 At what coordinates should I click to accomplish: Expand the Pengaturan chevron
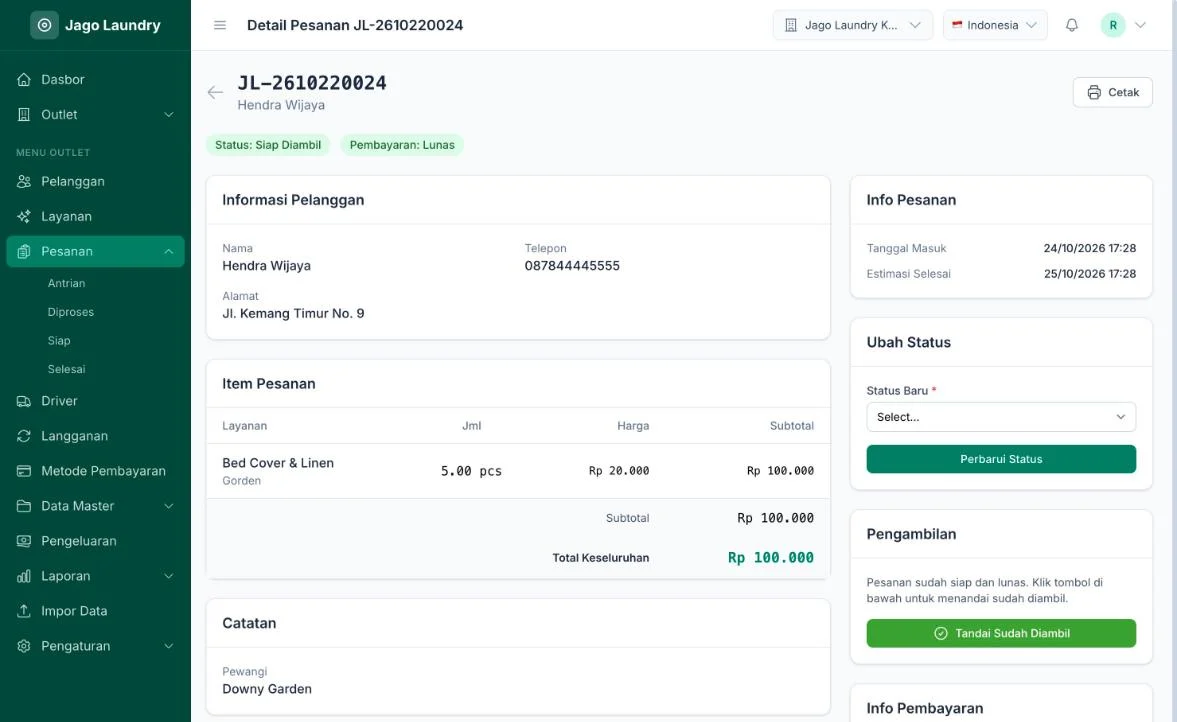pos(169,646)
